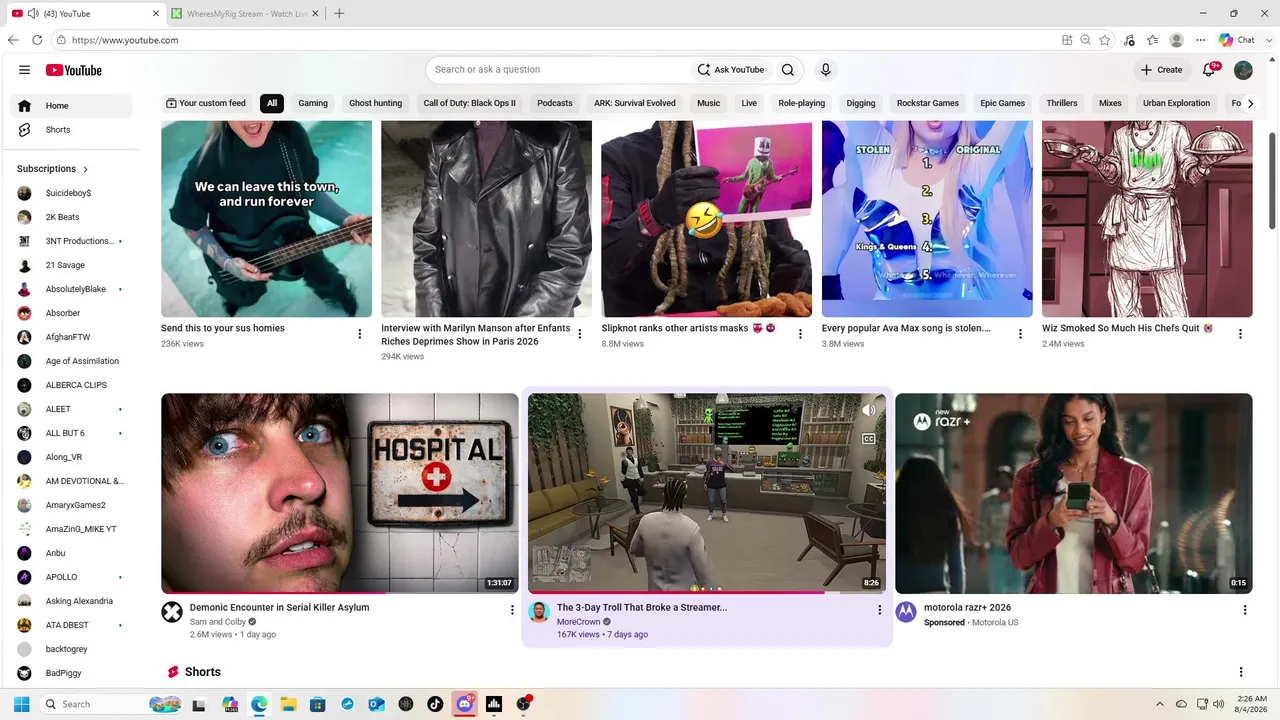Screen dimensions: 1280x720
Task: Click the Motorola sponsor avatar icon
Action: (906, 612)
